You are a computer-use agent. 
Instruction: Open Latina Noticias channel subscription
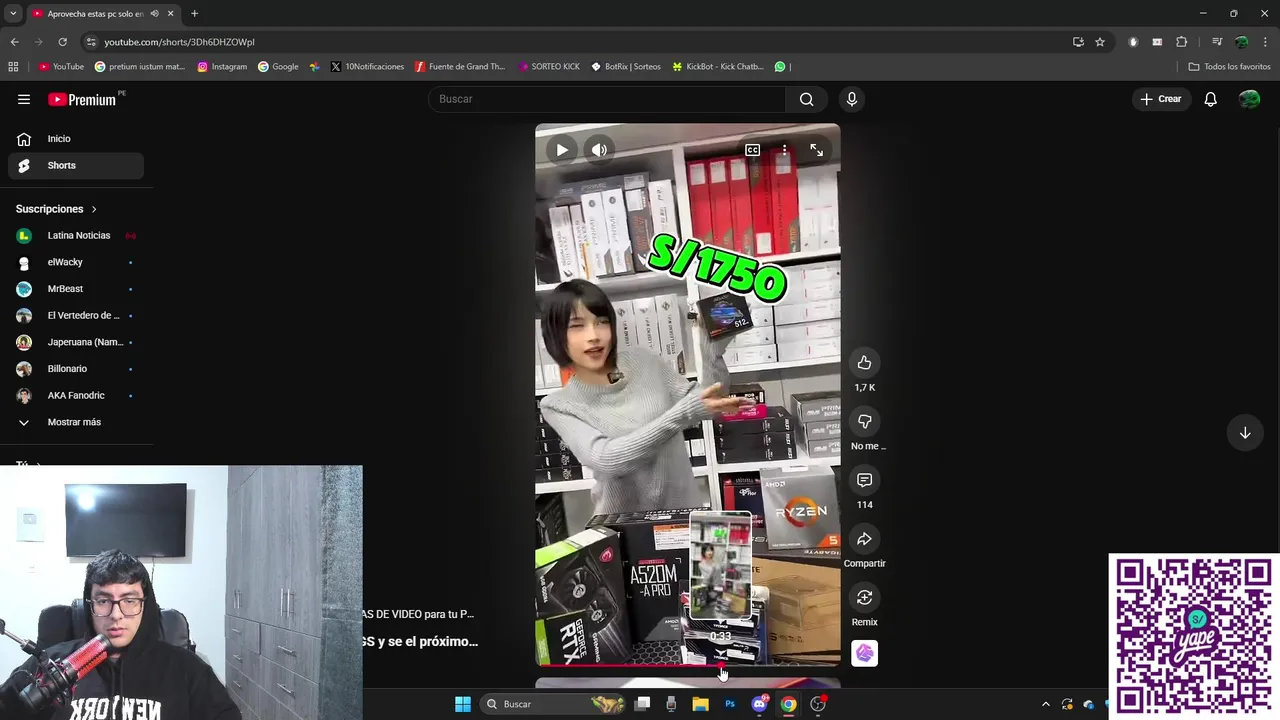76,236
